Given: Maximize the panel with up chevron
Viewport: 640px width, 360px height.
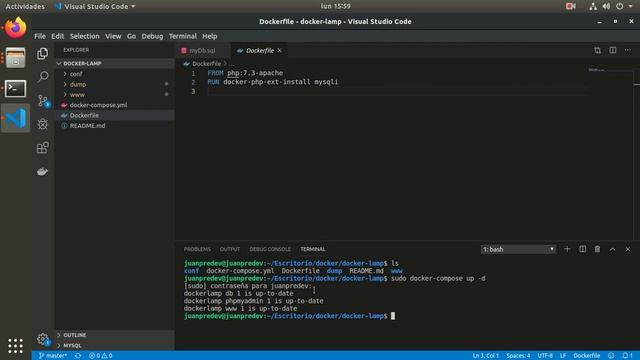Looking at the screenshot, I should 613,249.
